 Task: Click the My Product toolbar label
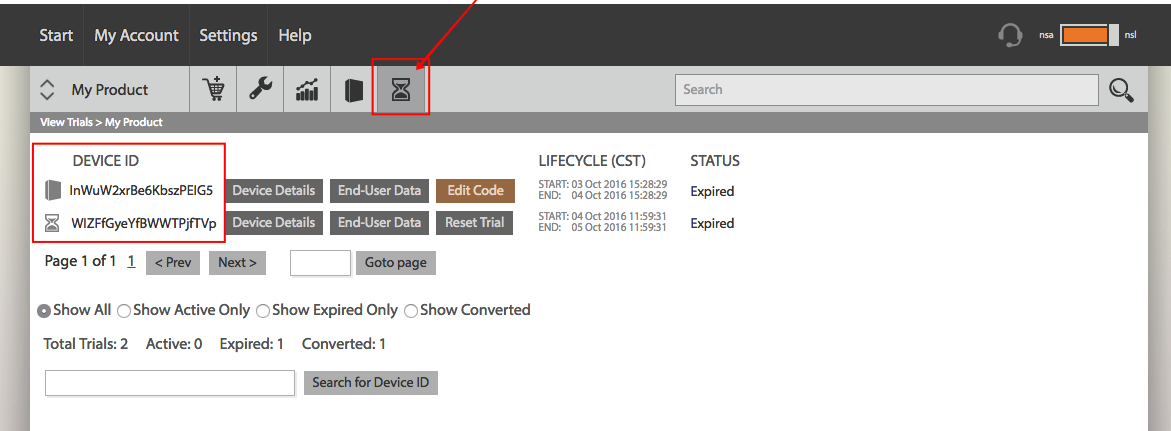pos(110,90)
